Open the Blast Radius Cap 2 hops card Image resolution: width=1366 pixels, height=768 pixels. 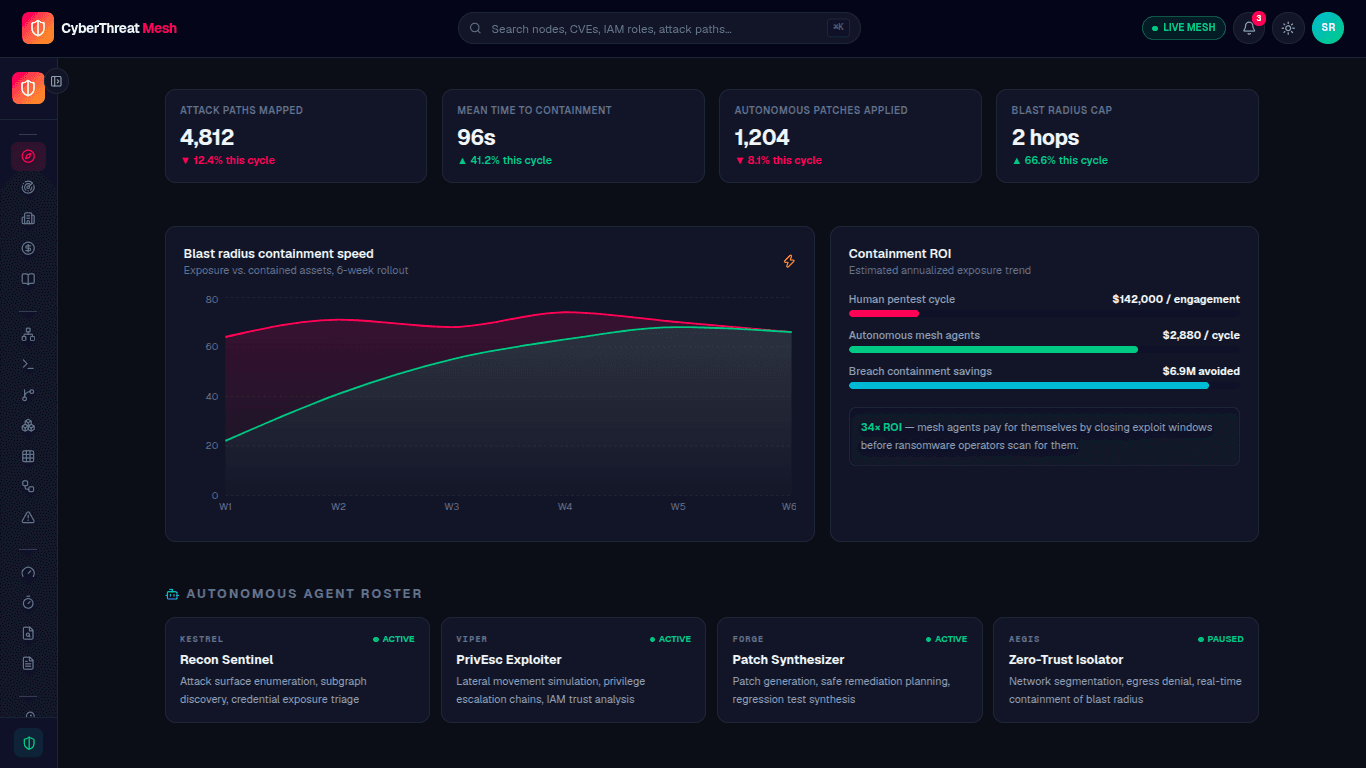pyautogui.click(x=1127, y=136)
